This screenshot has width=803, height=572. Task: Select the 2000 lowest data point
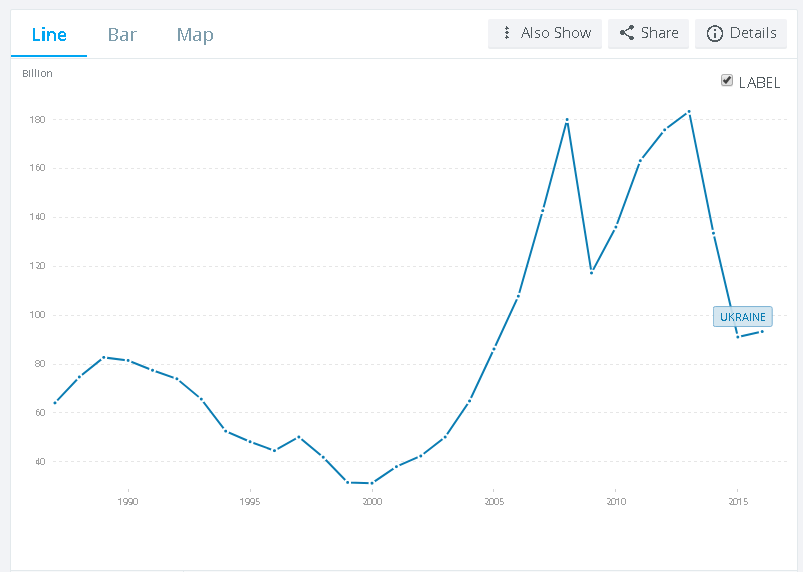372,483
